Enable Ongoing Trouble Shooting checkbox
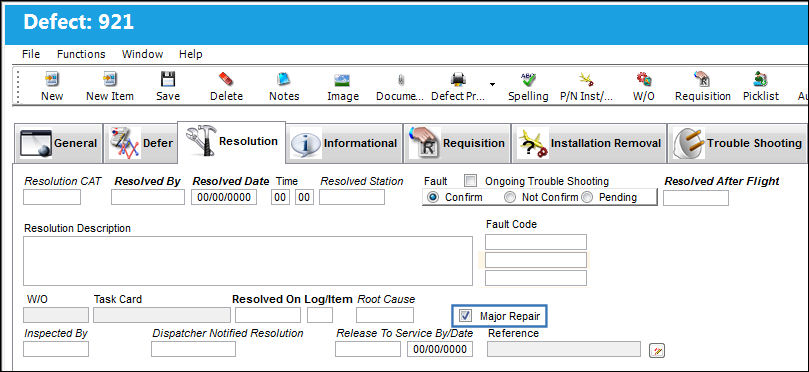809x372 pixels. point(470,181)
